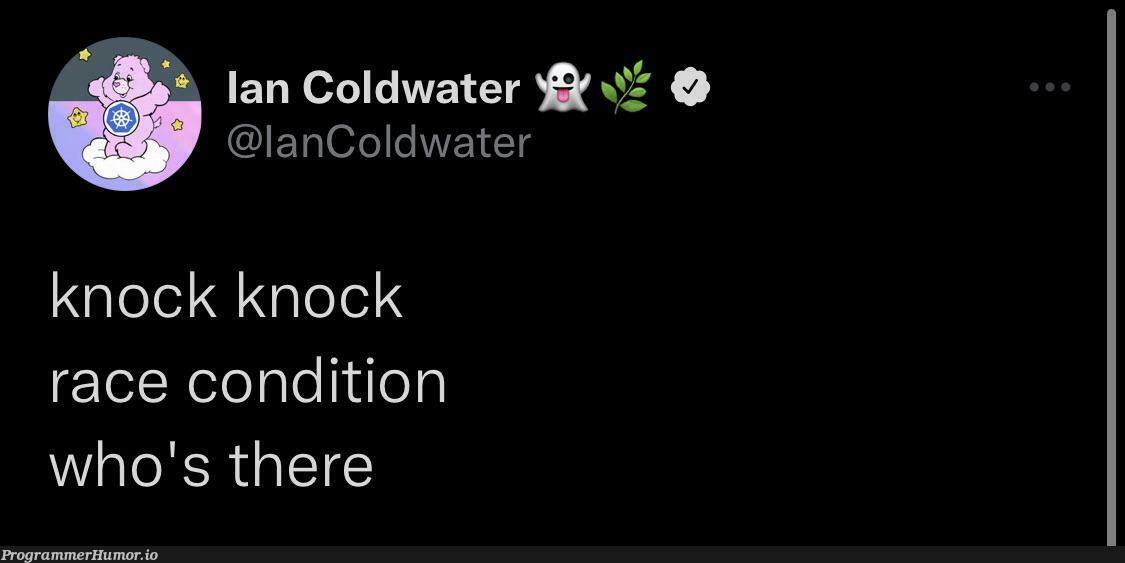Click the verified checkmark badge

coord(689,87)
